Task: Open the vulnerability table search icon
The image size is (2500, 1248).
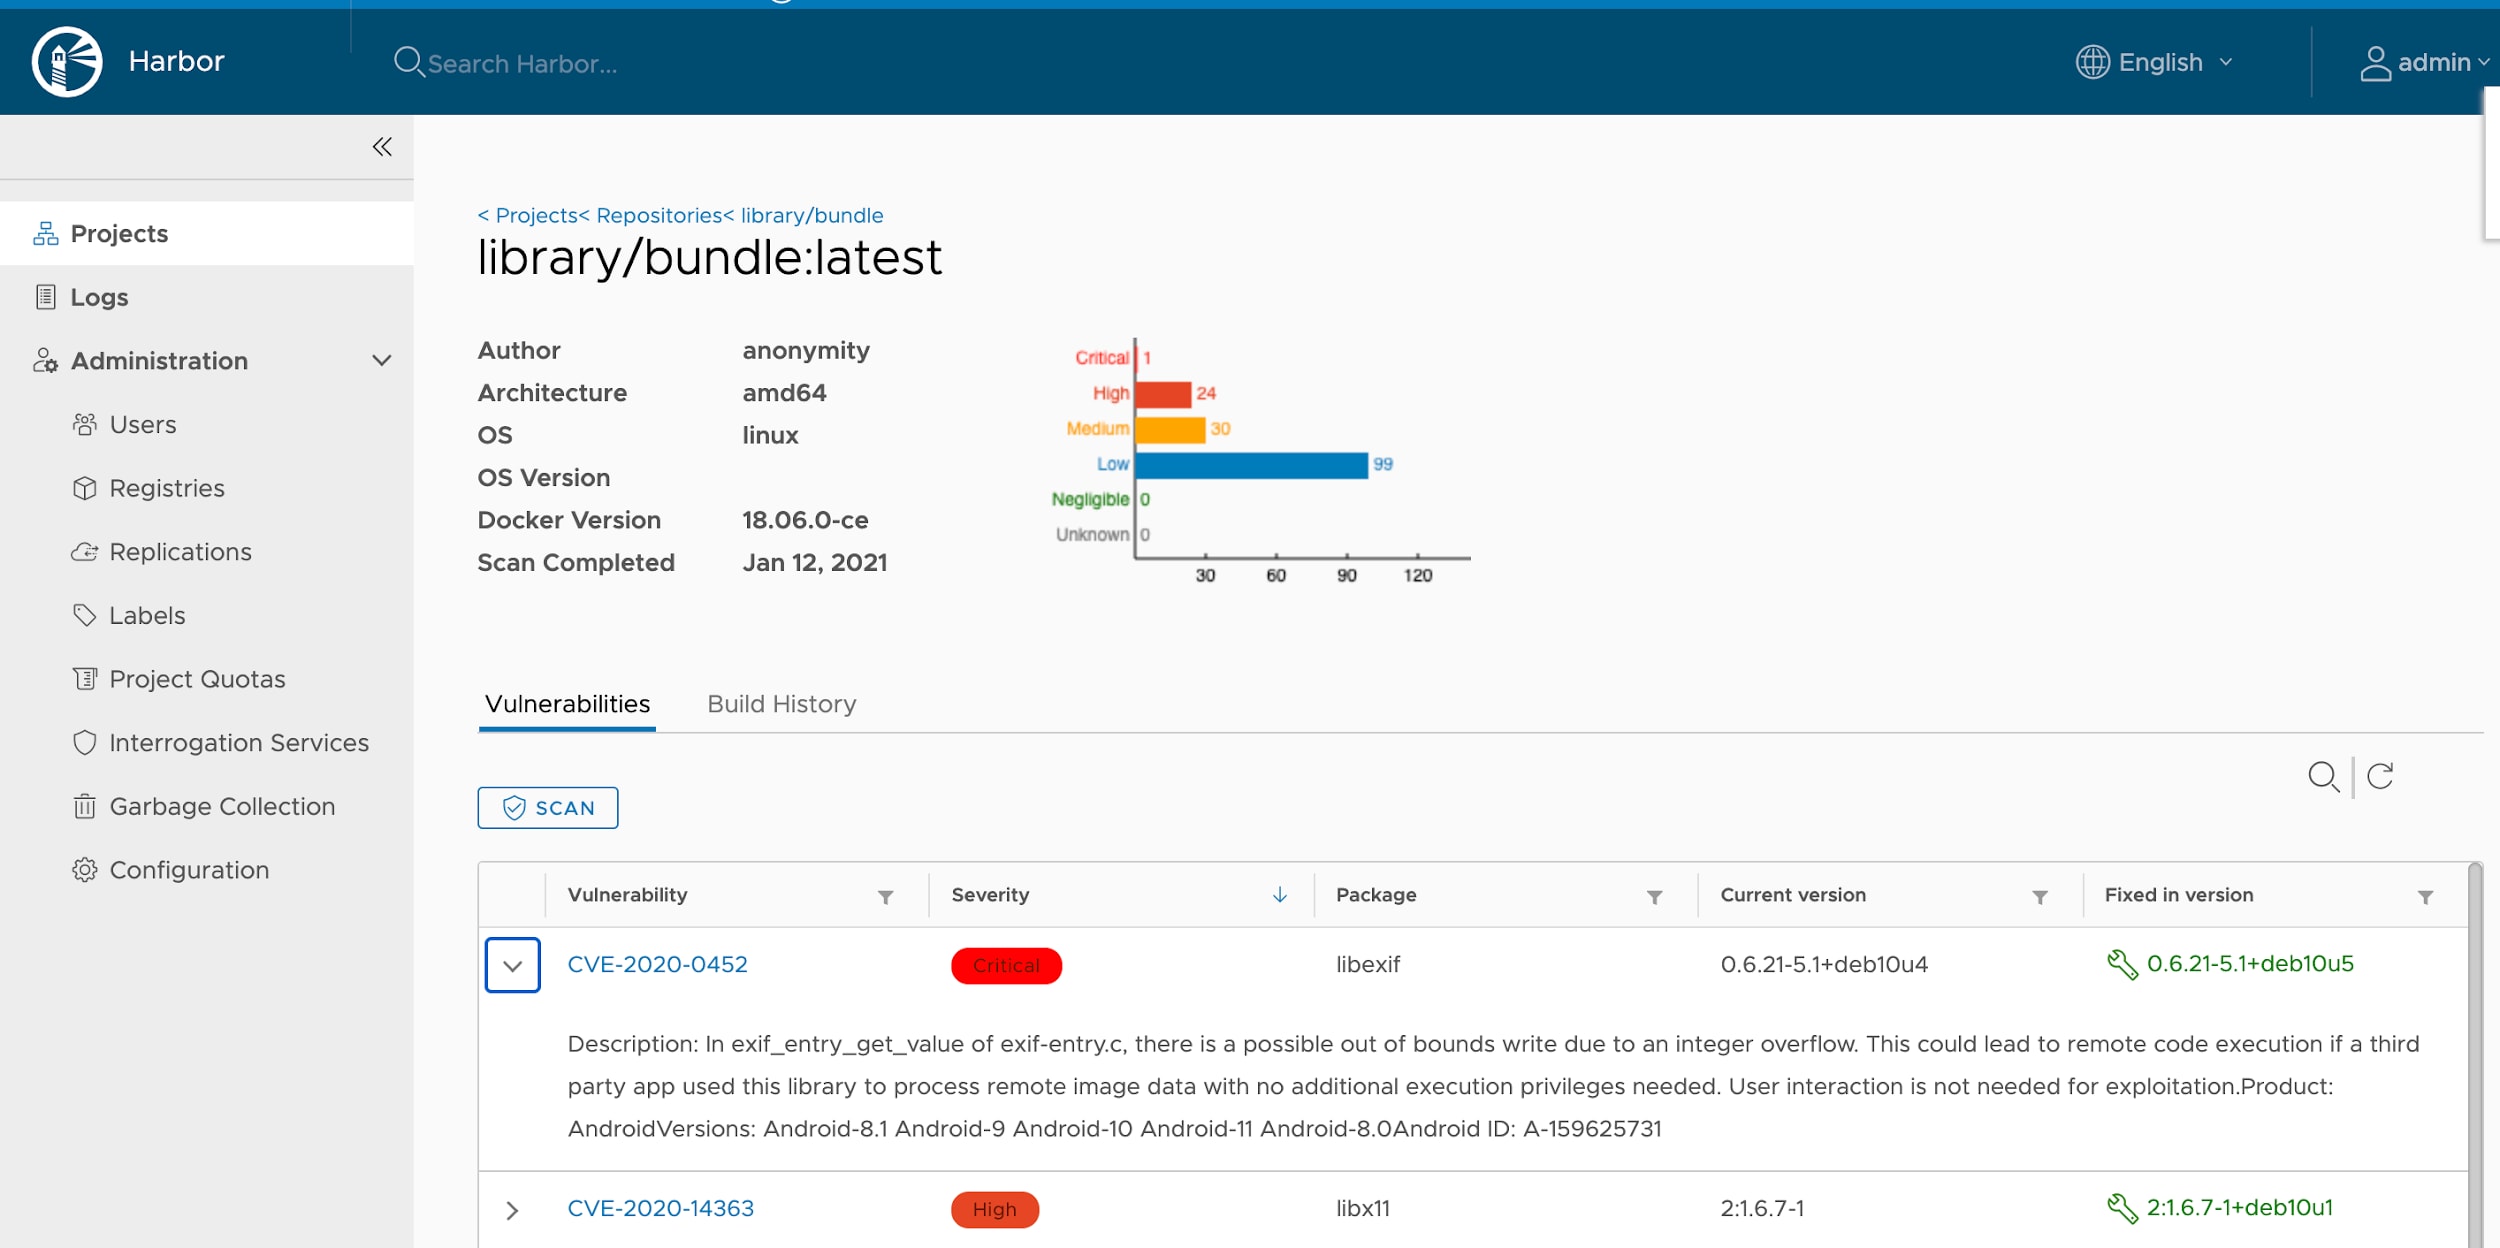Action: [x=2323, y=777]
